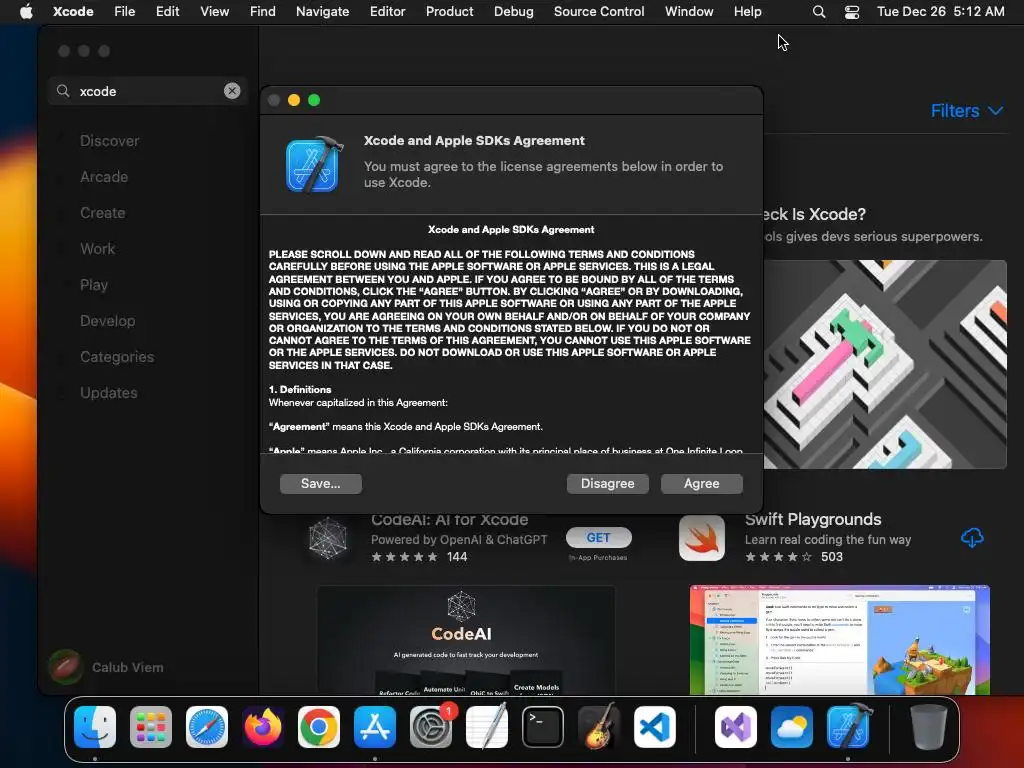1024x768 pixels.
Task: Open the Editor menu
Action: click(387, 11)
